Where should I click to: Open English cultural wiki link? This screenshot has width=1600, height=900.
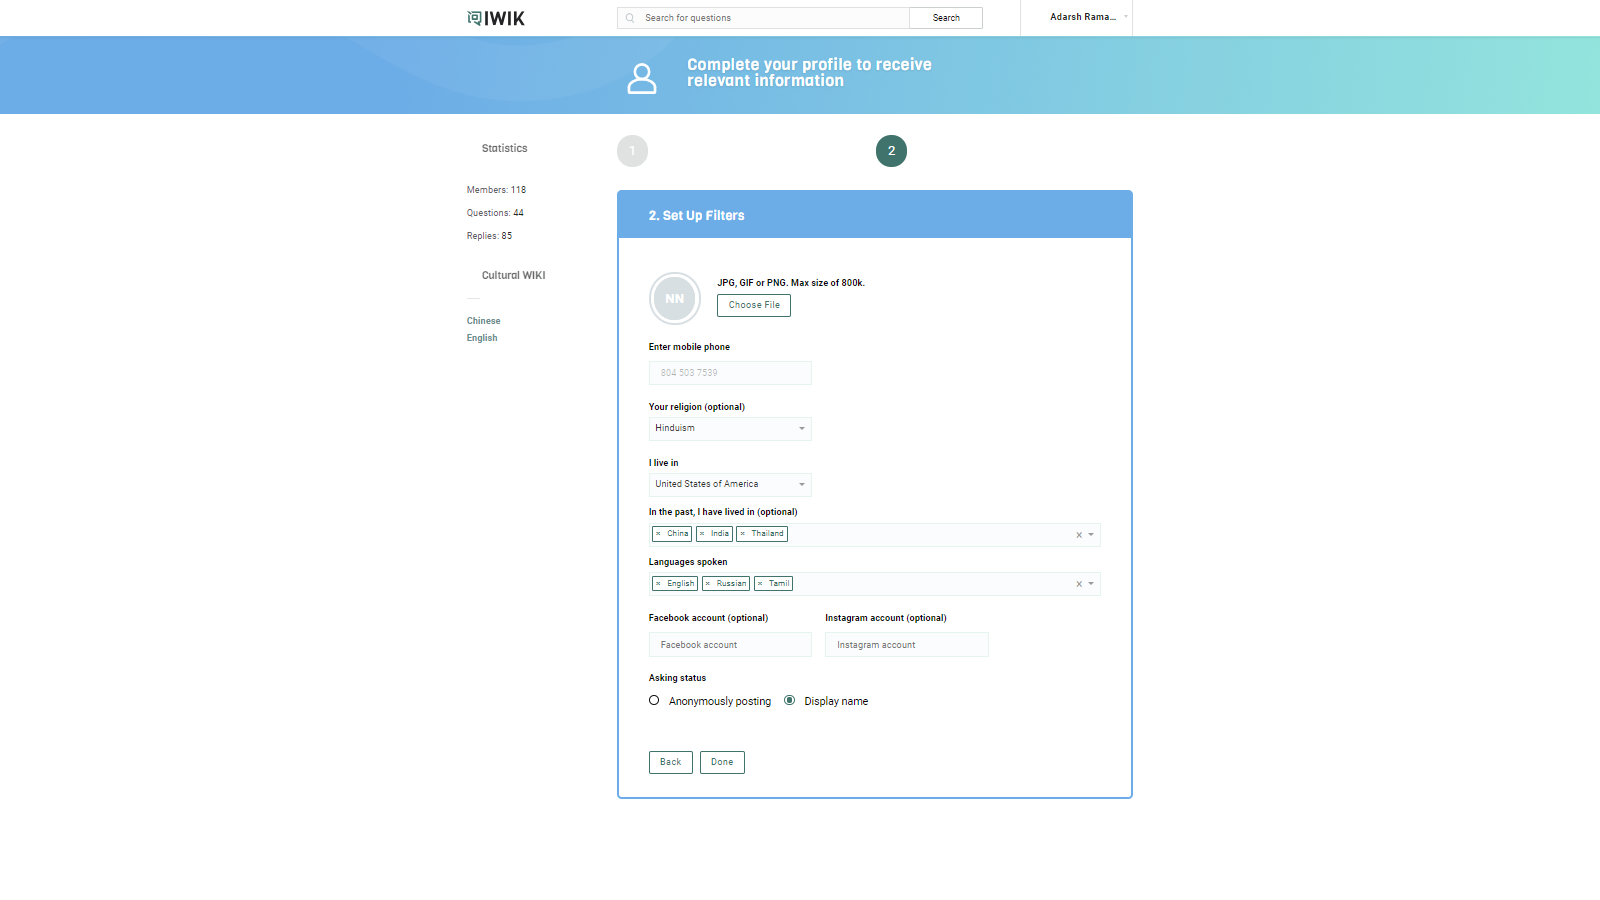point(482,338)
